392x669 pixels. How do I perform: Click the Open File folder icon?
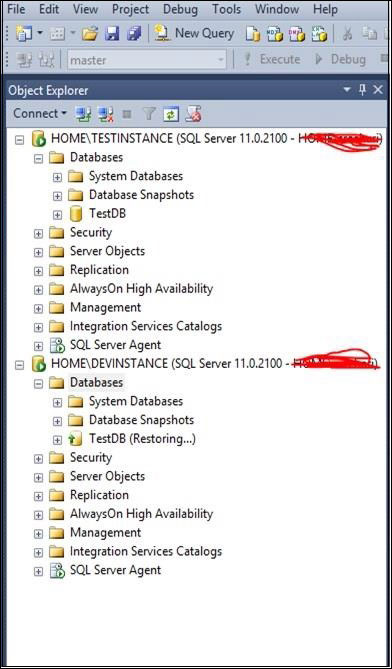point(90,34)
